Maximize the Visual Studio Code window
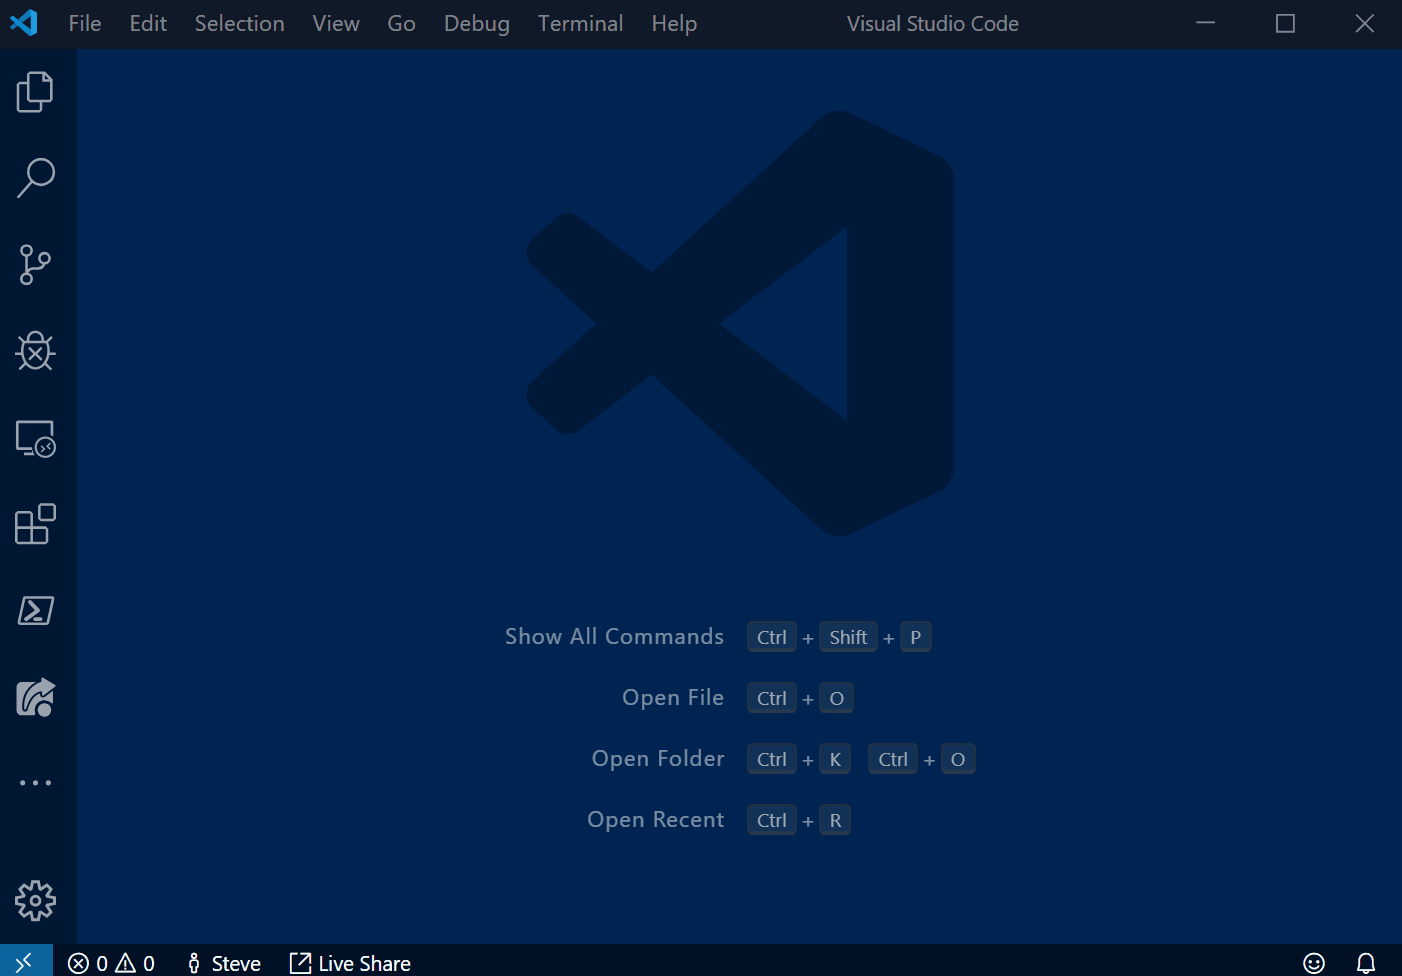This screenshot has height=976, width=1402. (1285, 23)
